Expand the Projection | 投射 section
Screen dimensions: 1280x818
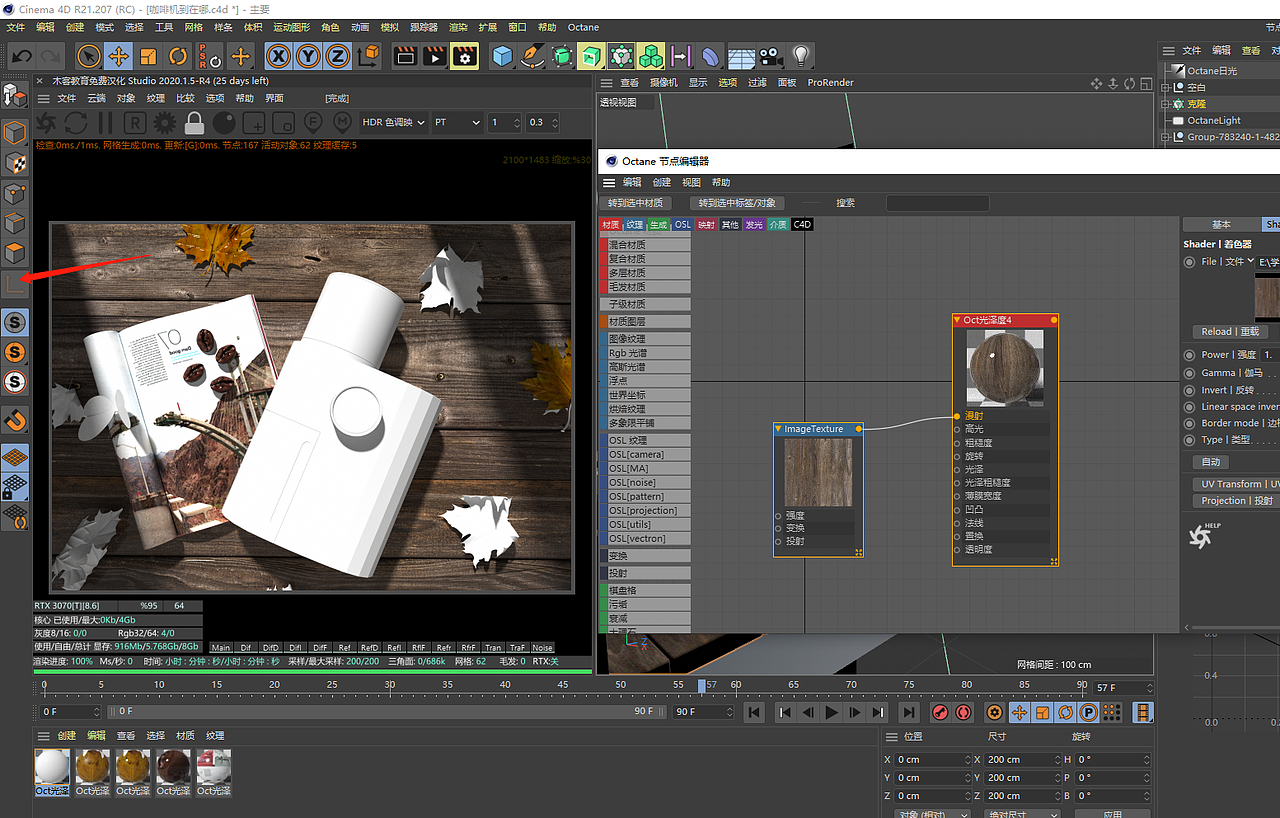(x=1236, y=501)
